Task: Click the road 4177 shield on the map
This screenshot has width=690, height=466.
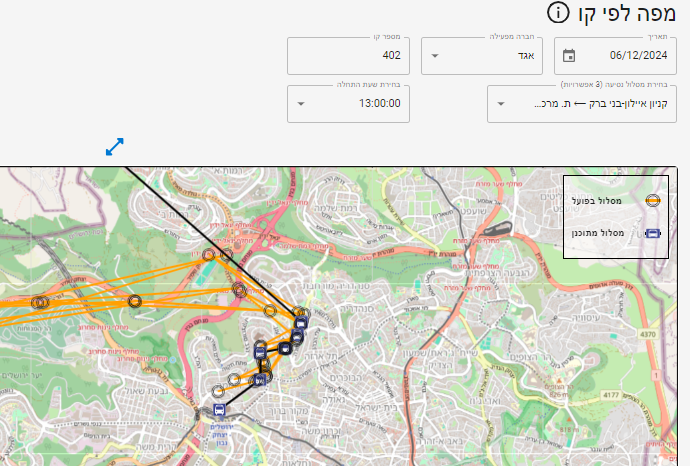Action: 611,395
